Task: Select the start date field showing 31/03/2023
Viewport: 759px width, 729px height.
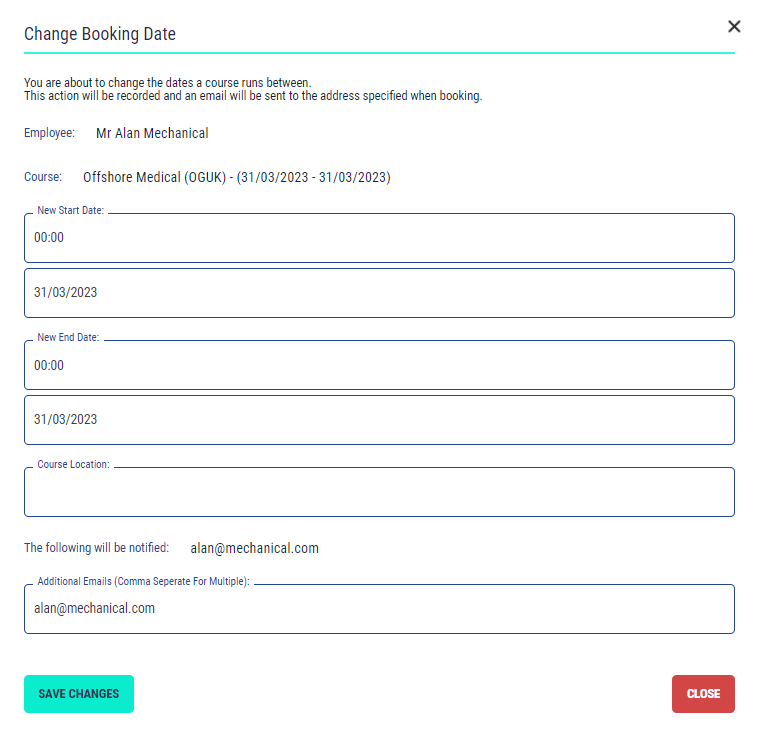Action: 379,293
